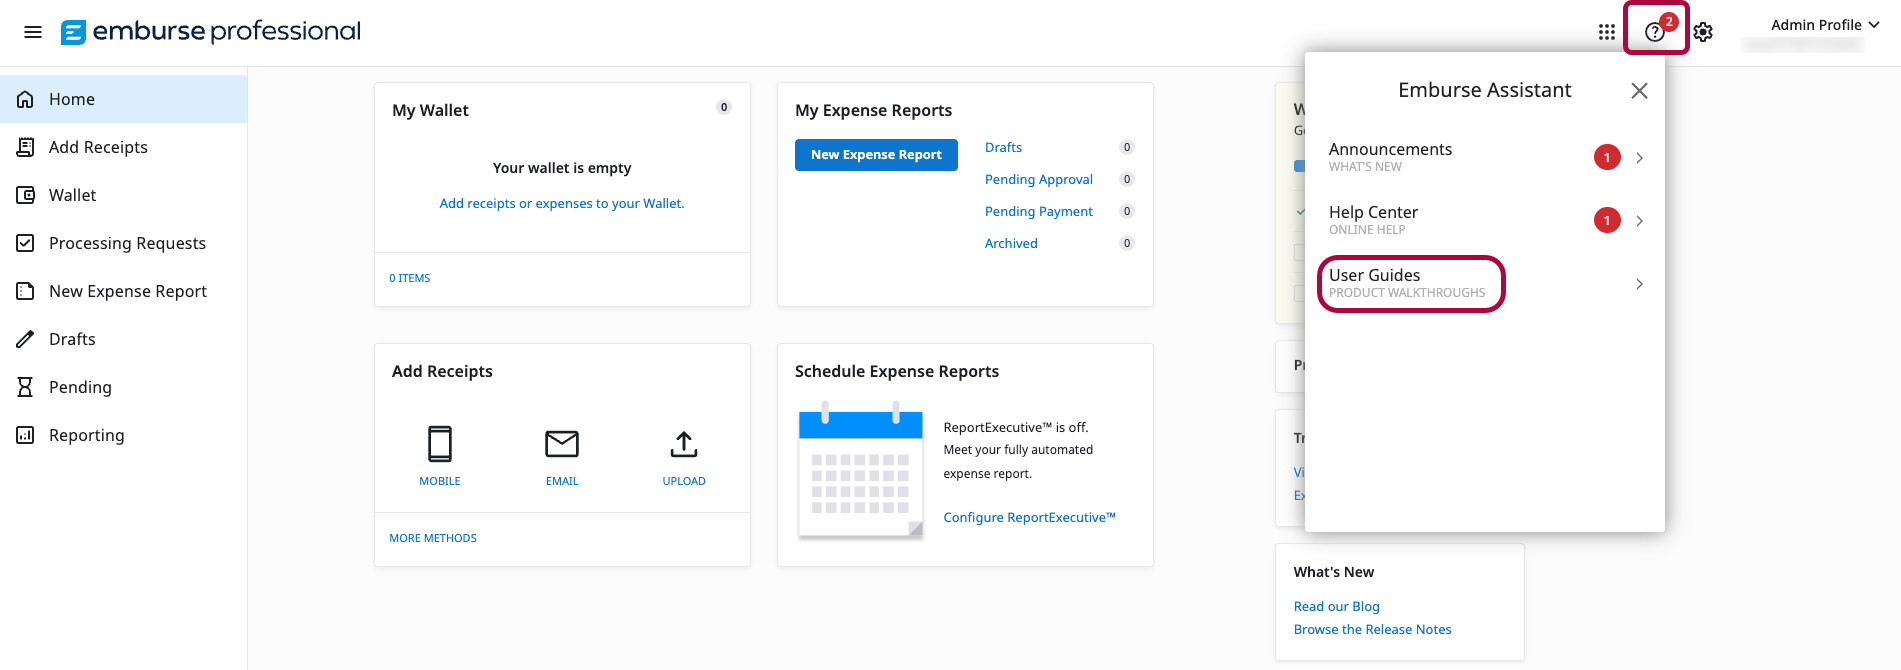
Task: Click the Emburse Assistant panel title
Action: point(1484,90)
